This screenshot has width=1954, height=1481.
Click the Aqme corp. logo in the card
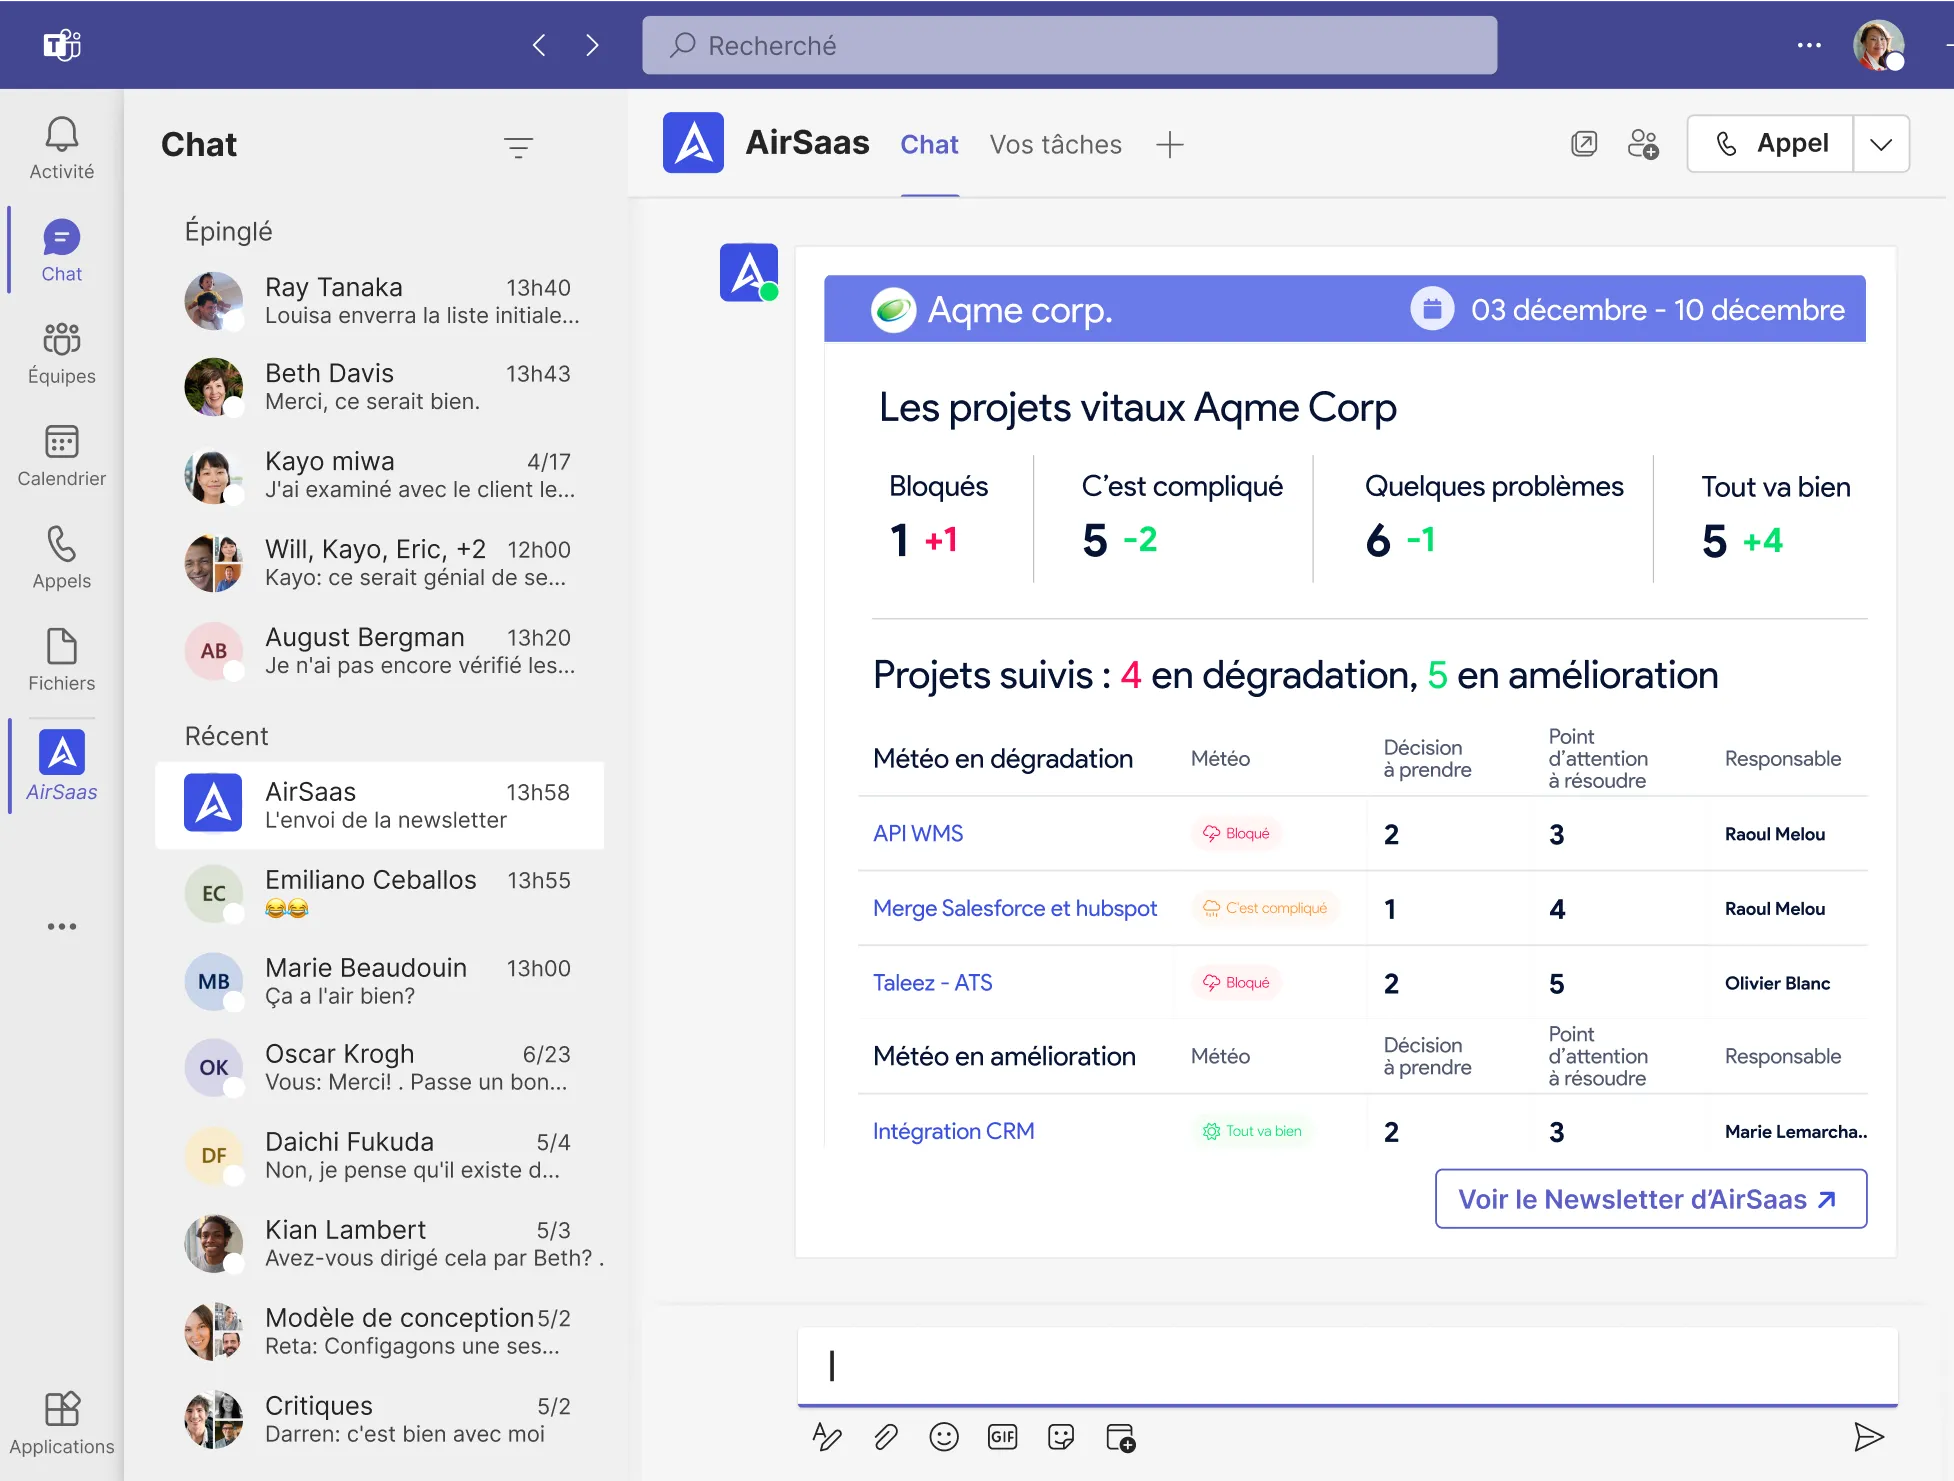pyautogui.click(x=893, y=310)
